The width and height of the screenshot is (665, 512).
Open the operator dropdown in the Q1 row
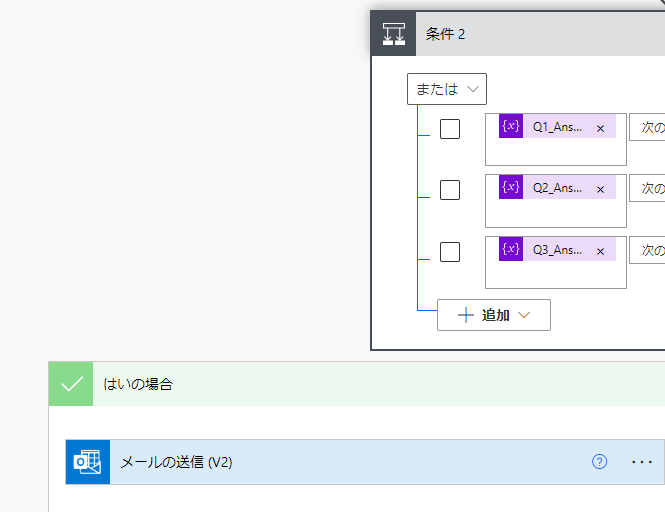648,127
